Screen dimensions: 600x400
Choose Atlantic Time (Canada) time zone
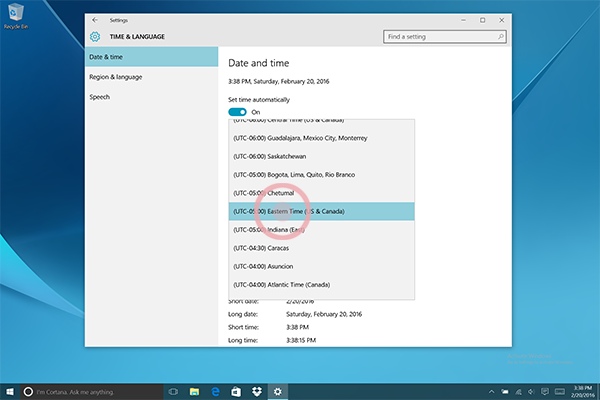pos(321,285)
